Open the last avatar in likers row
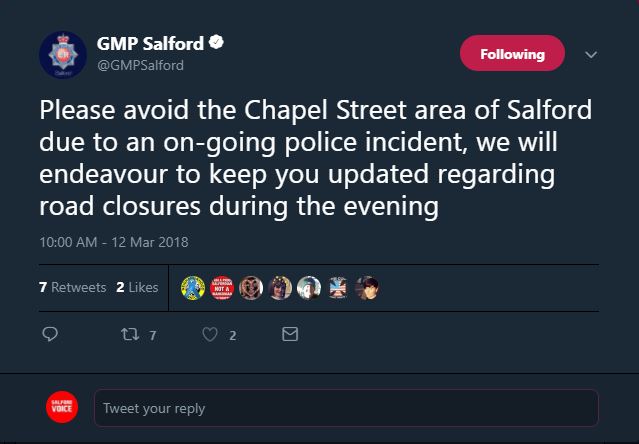The height and width of the screenshot is (444, 639). 368,287
